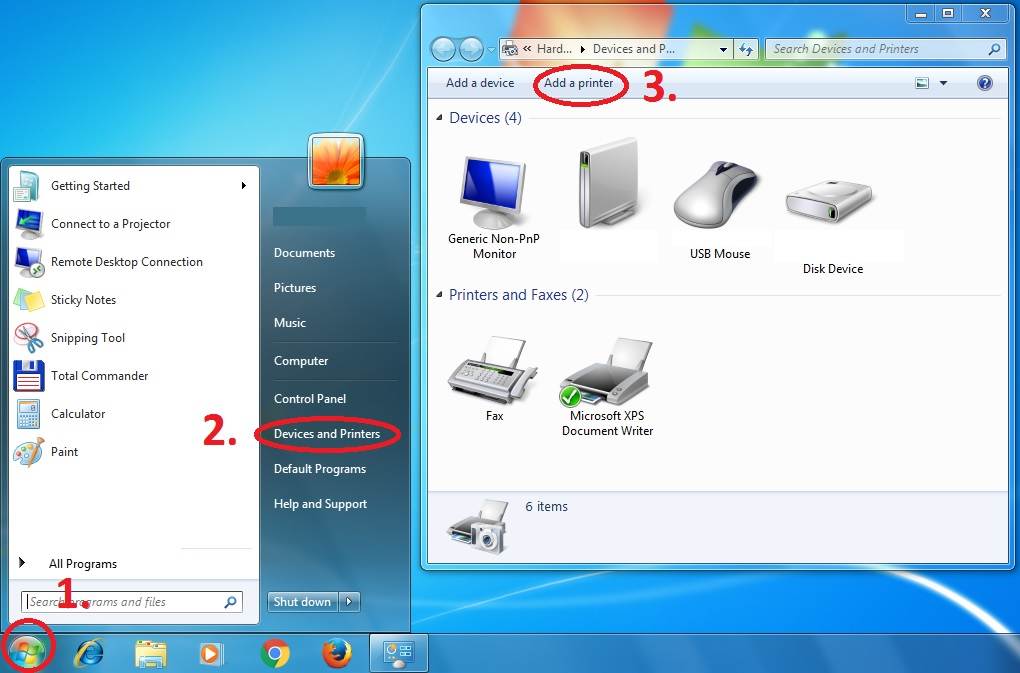Open the Shut down options arrow

349,602
